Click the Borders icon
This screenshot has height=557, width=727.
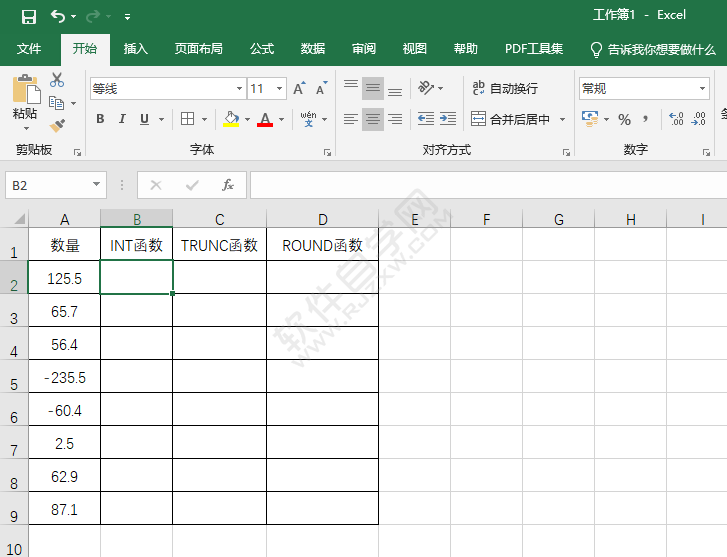point(187,119)
